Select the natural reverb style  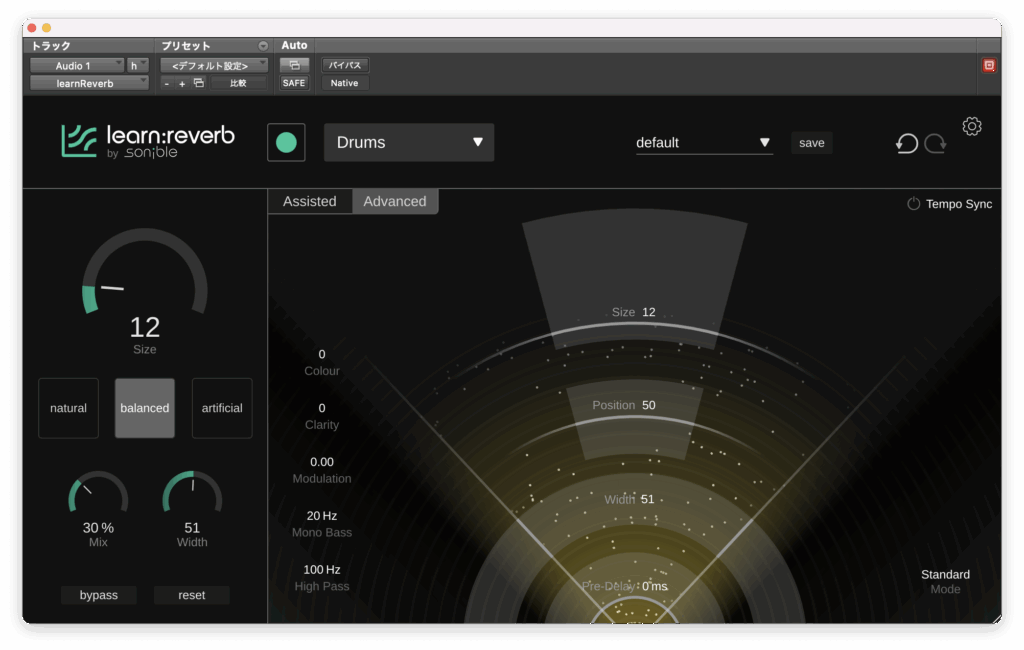69,408
